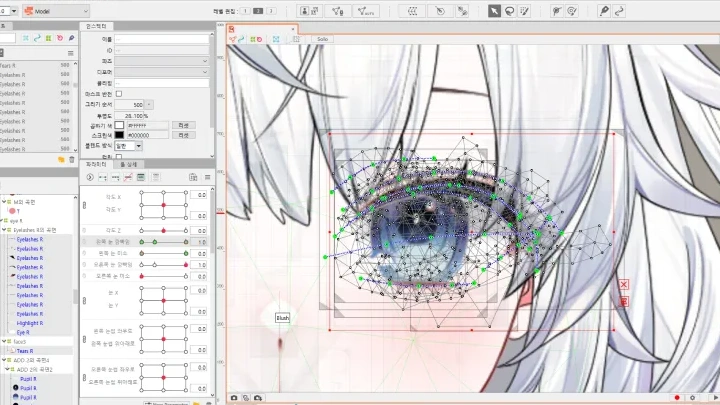Switch to the Parameter tab

96,164
